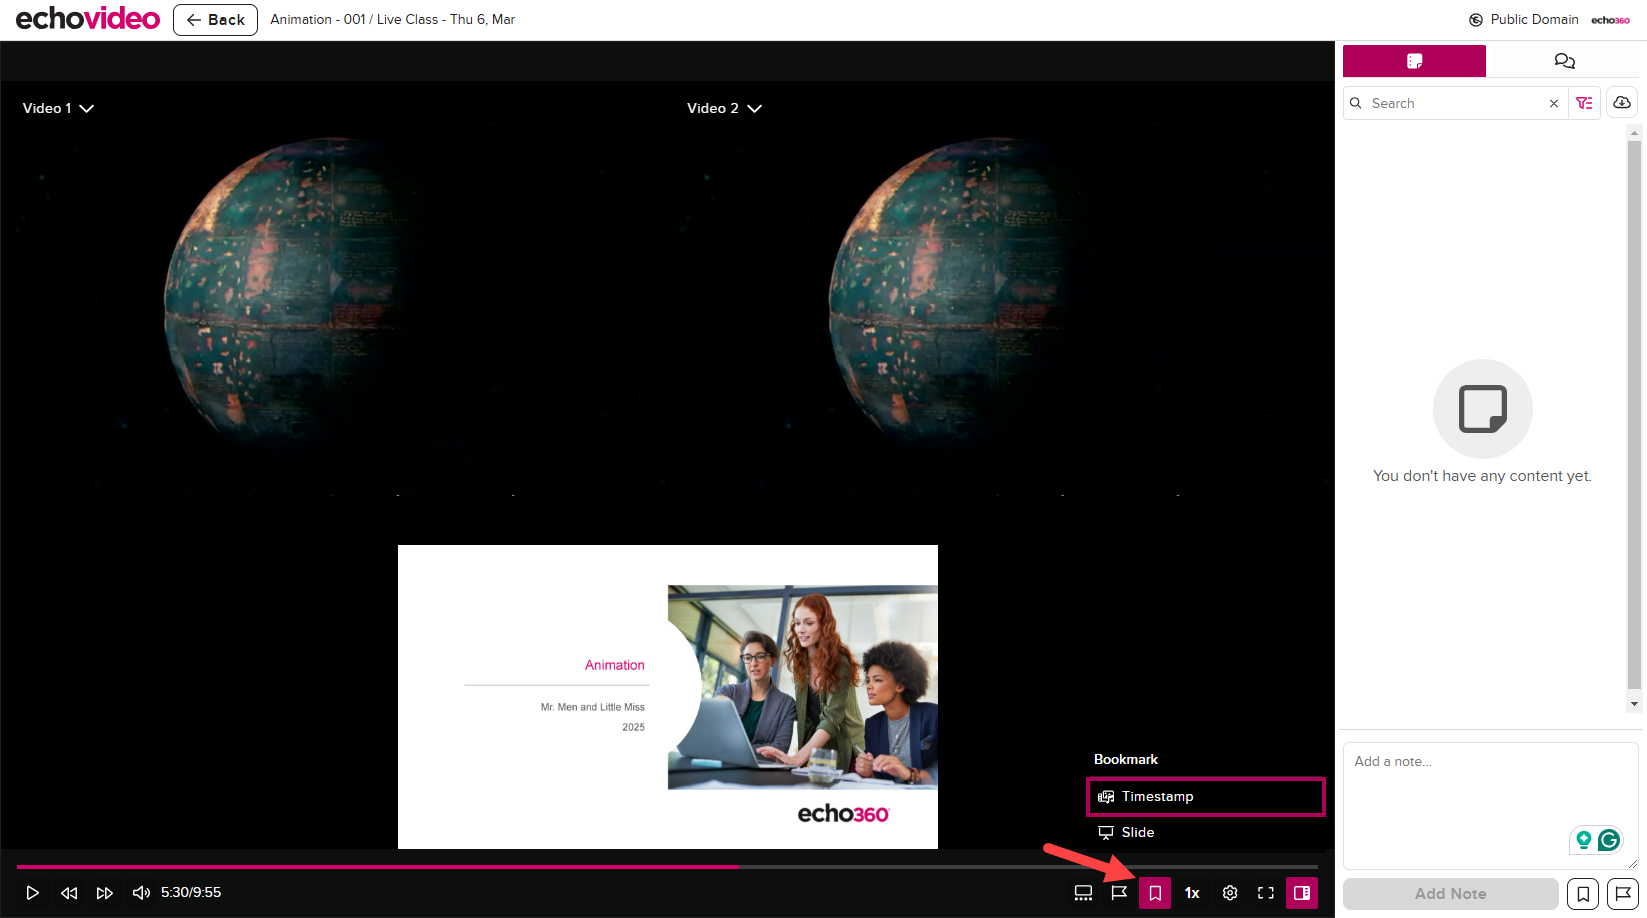This screenshot has height=918, width=1647.
Task: Click the video progress bar
Action: tap(667, 867)
